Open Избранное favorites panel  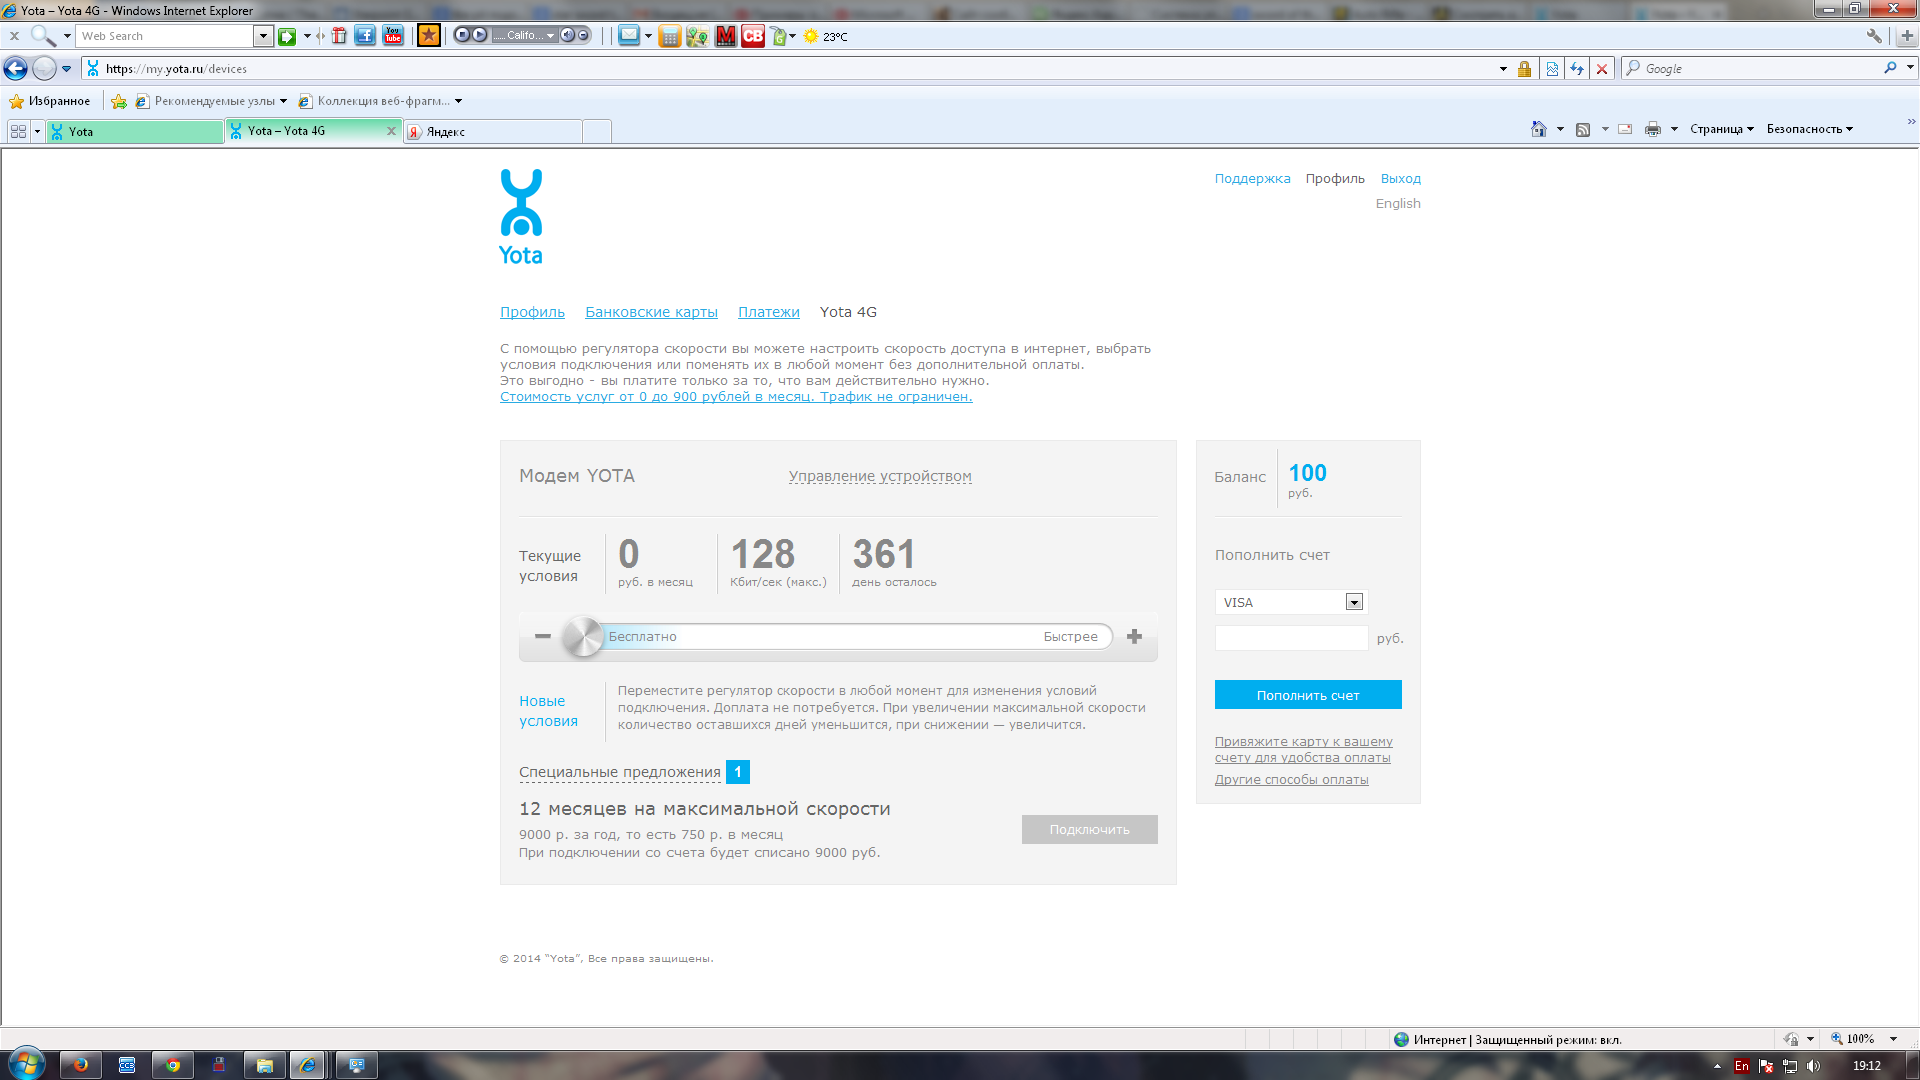[50, 101]
